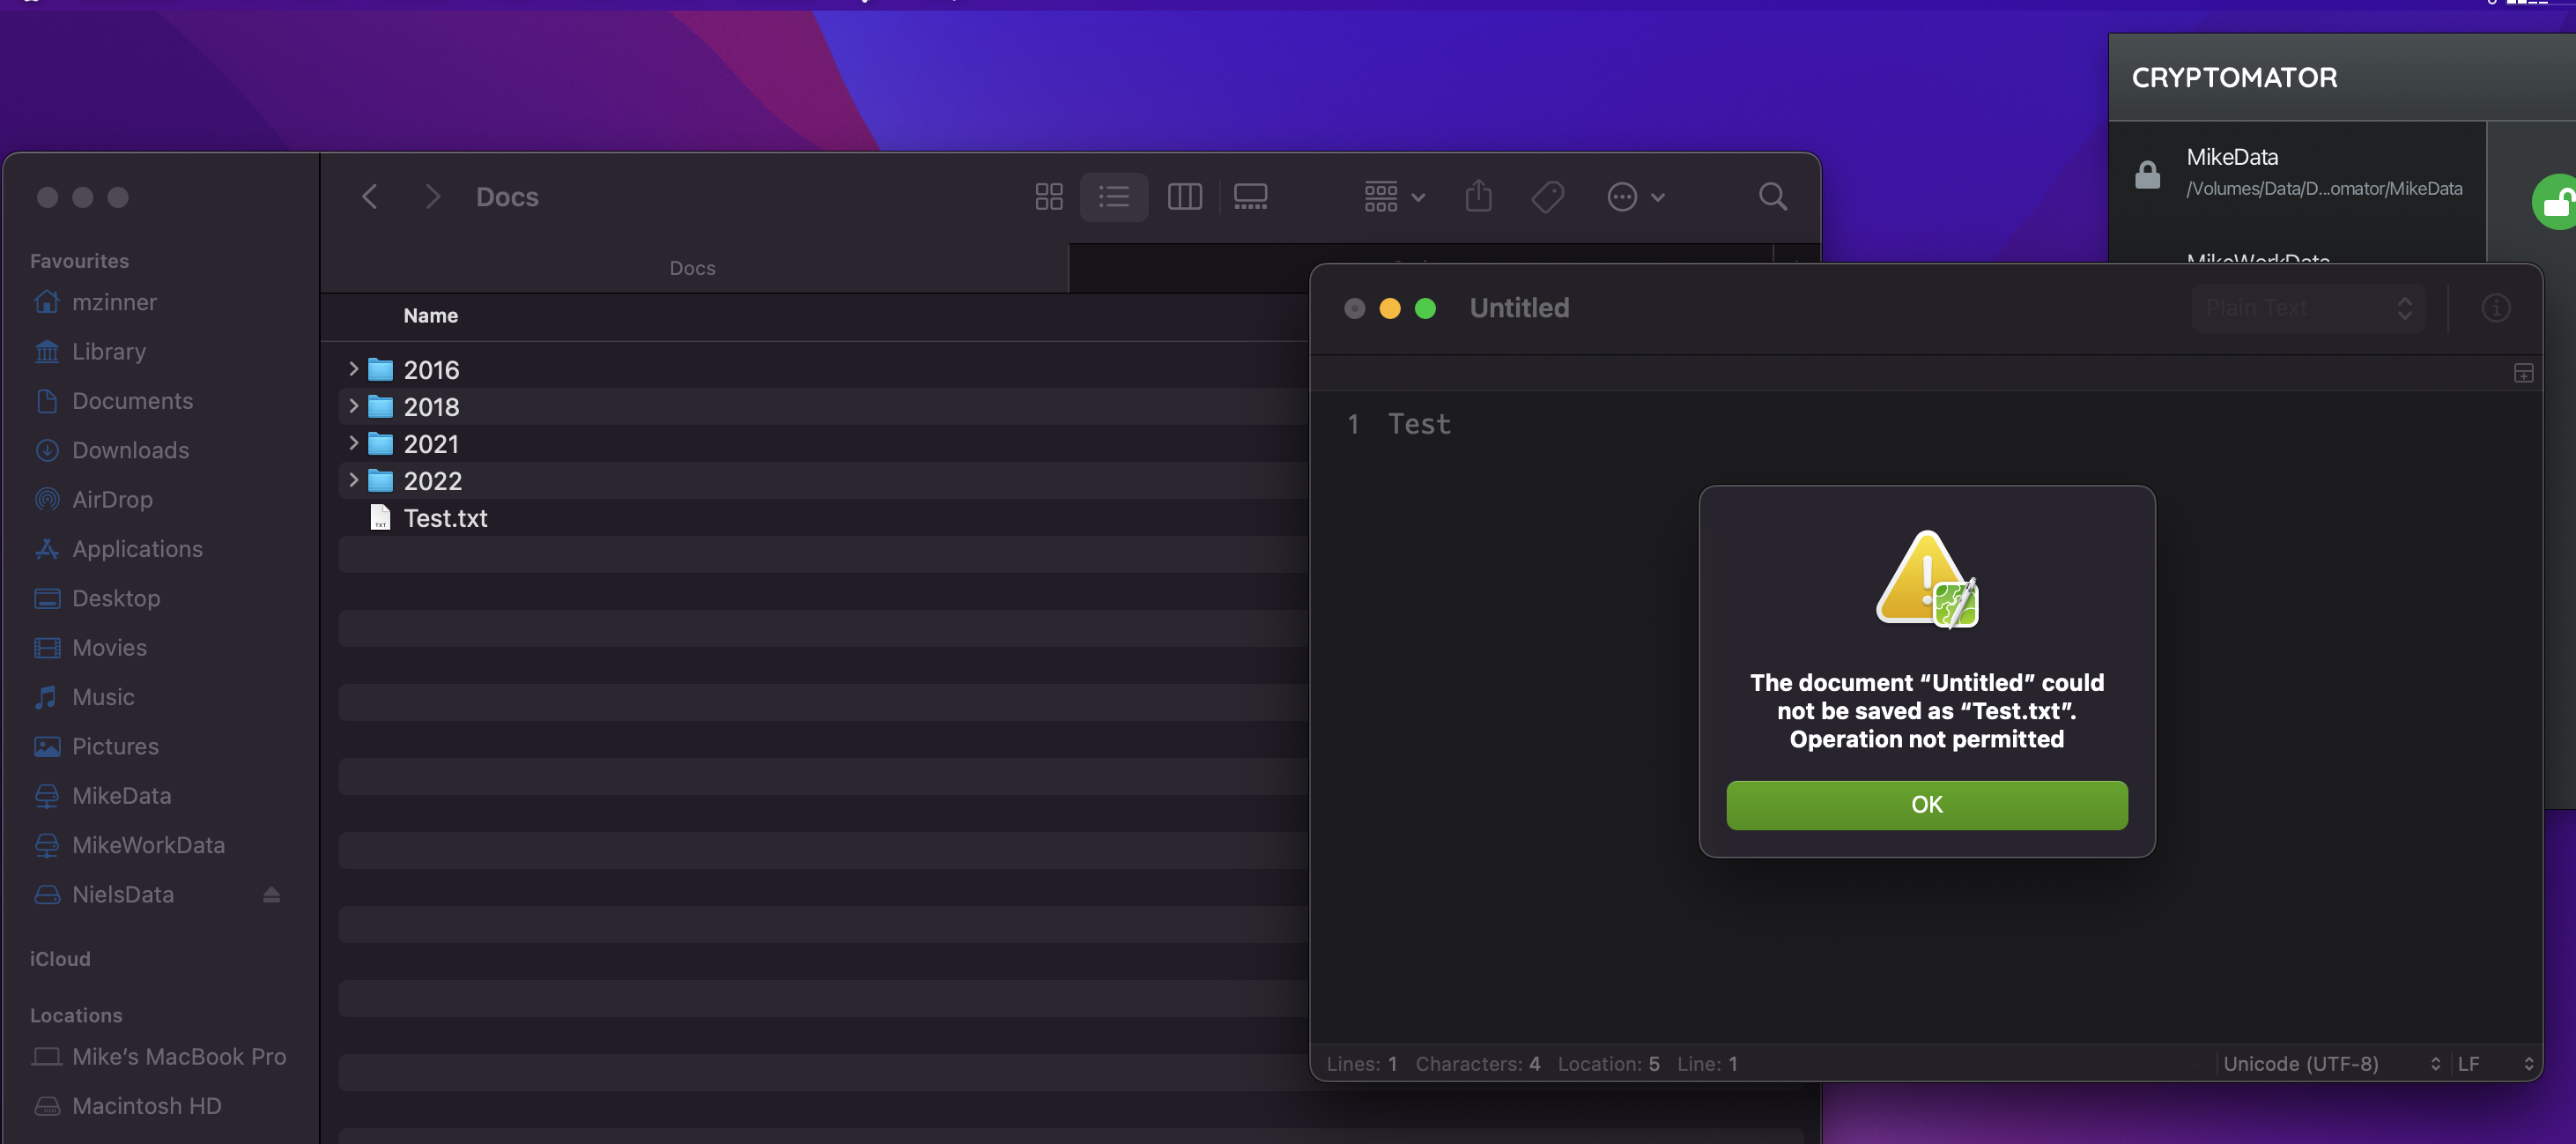Open Movies in the Finder sidebar
This screenshot has height=1144, width=2576.
click(x=109, y=648)
